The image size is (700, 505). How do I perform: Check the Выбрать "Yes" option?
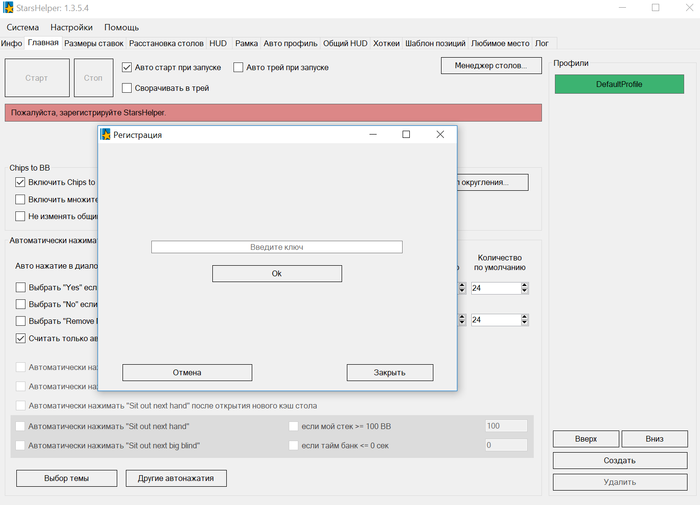pyautogui.click(x=21, y=287)
